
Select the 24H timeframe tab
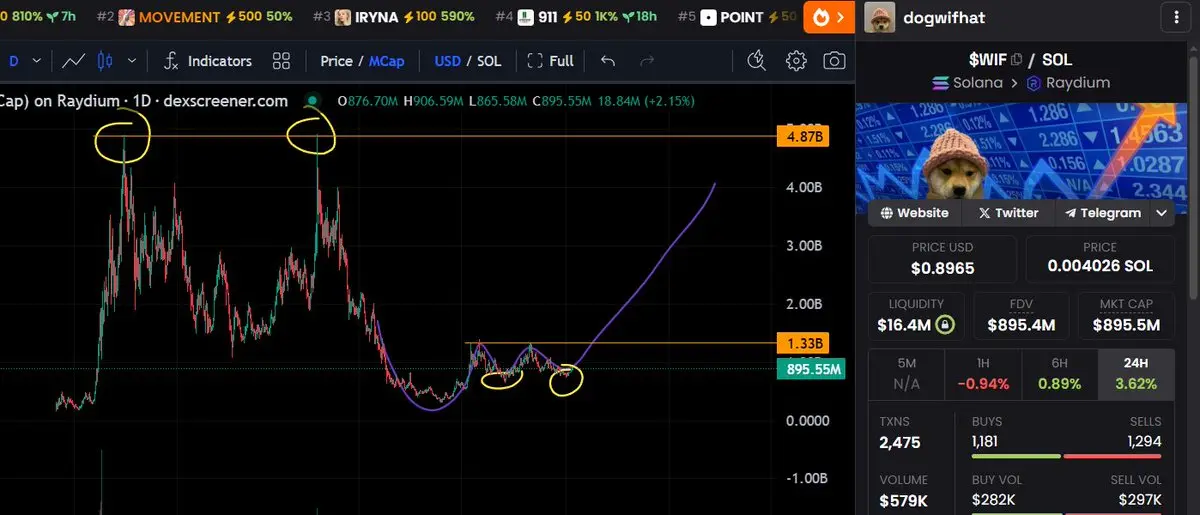1136,374
